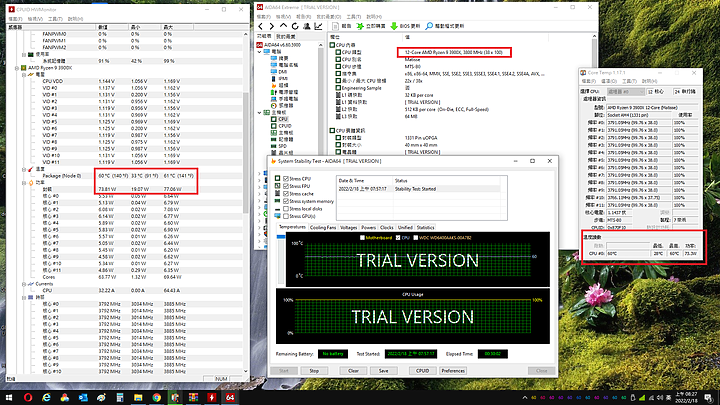Open Calculator from taskbar
This screenshot has width=720, height=405.
point(119,397)
